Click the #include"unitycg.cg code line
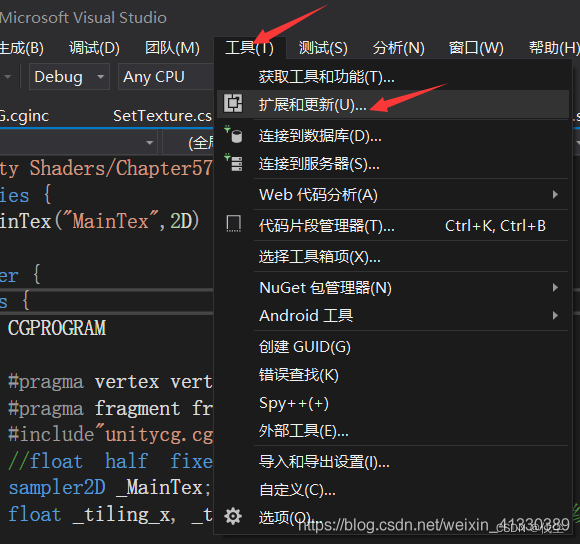This screenshot has height=544, width=580. tap(110, 435)
